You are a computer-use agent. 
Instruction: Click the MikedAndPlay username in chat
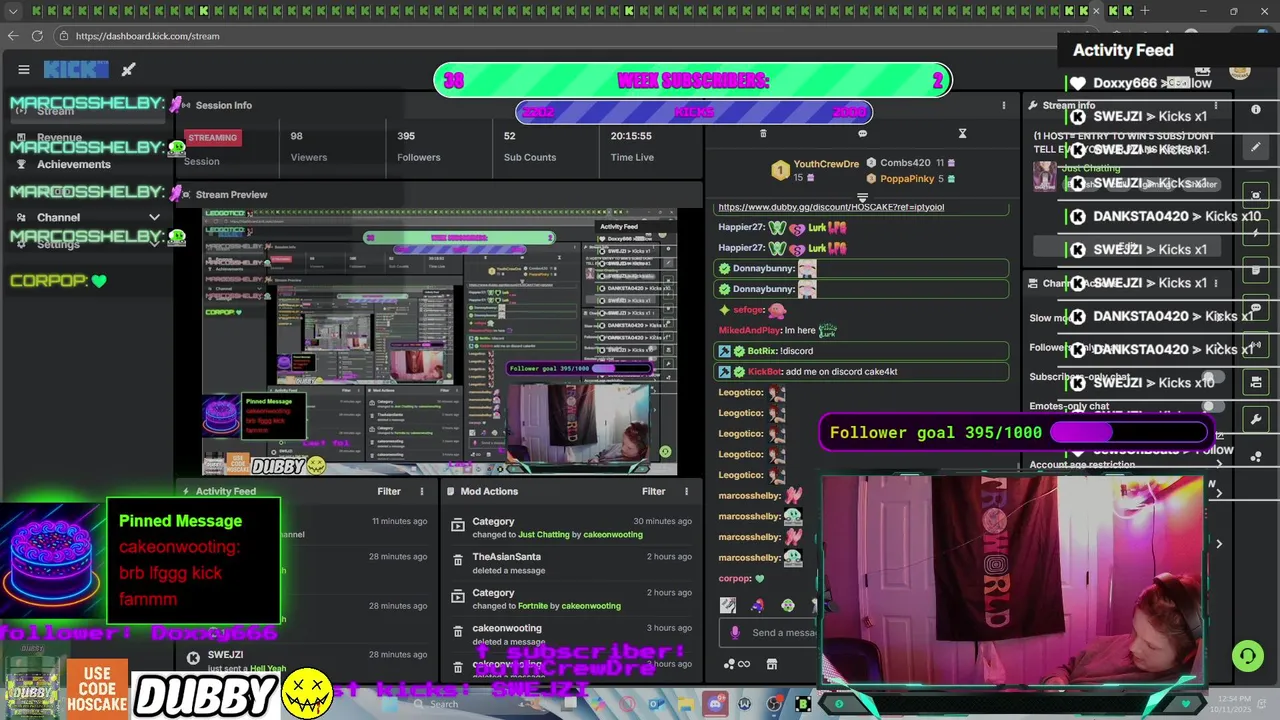click(750, 330)
